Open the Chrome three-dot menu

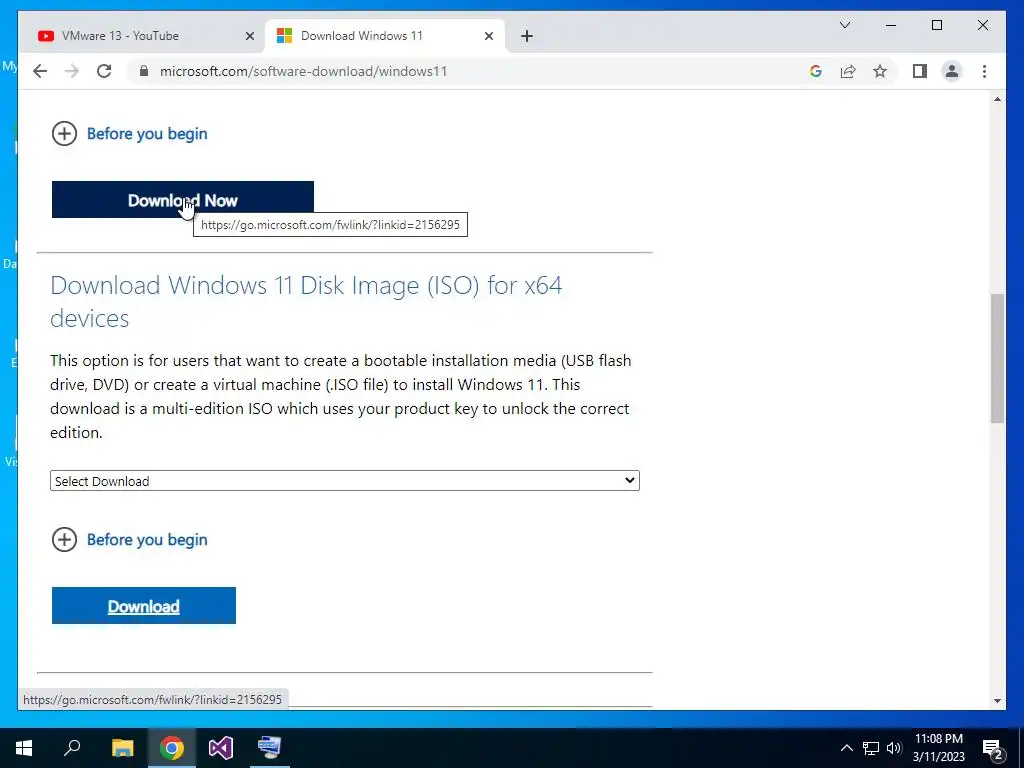click(984, 71)
